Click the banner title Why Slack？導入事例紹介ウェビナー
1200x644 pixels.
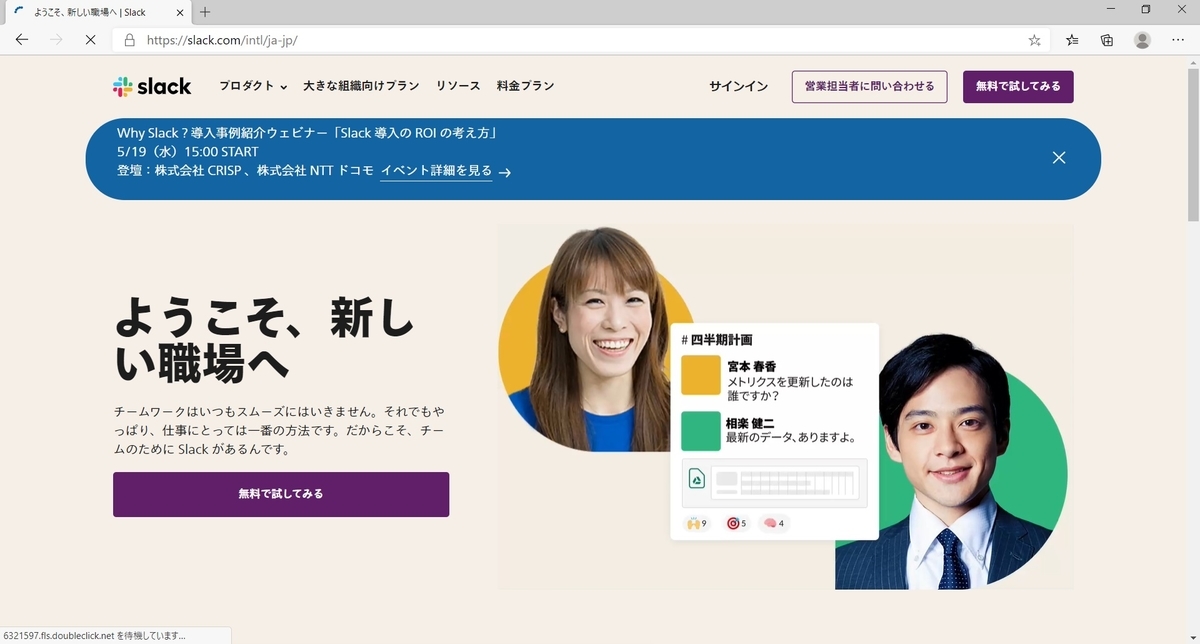[x=307, y=133]
